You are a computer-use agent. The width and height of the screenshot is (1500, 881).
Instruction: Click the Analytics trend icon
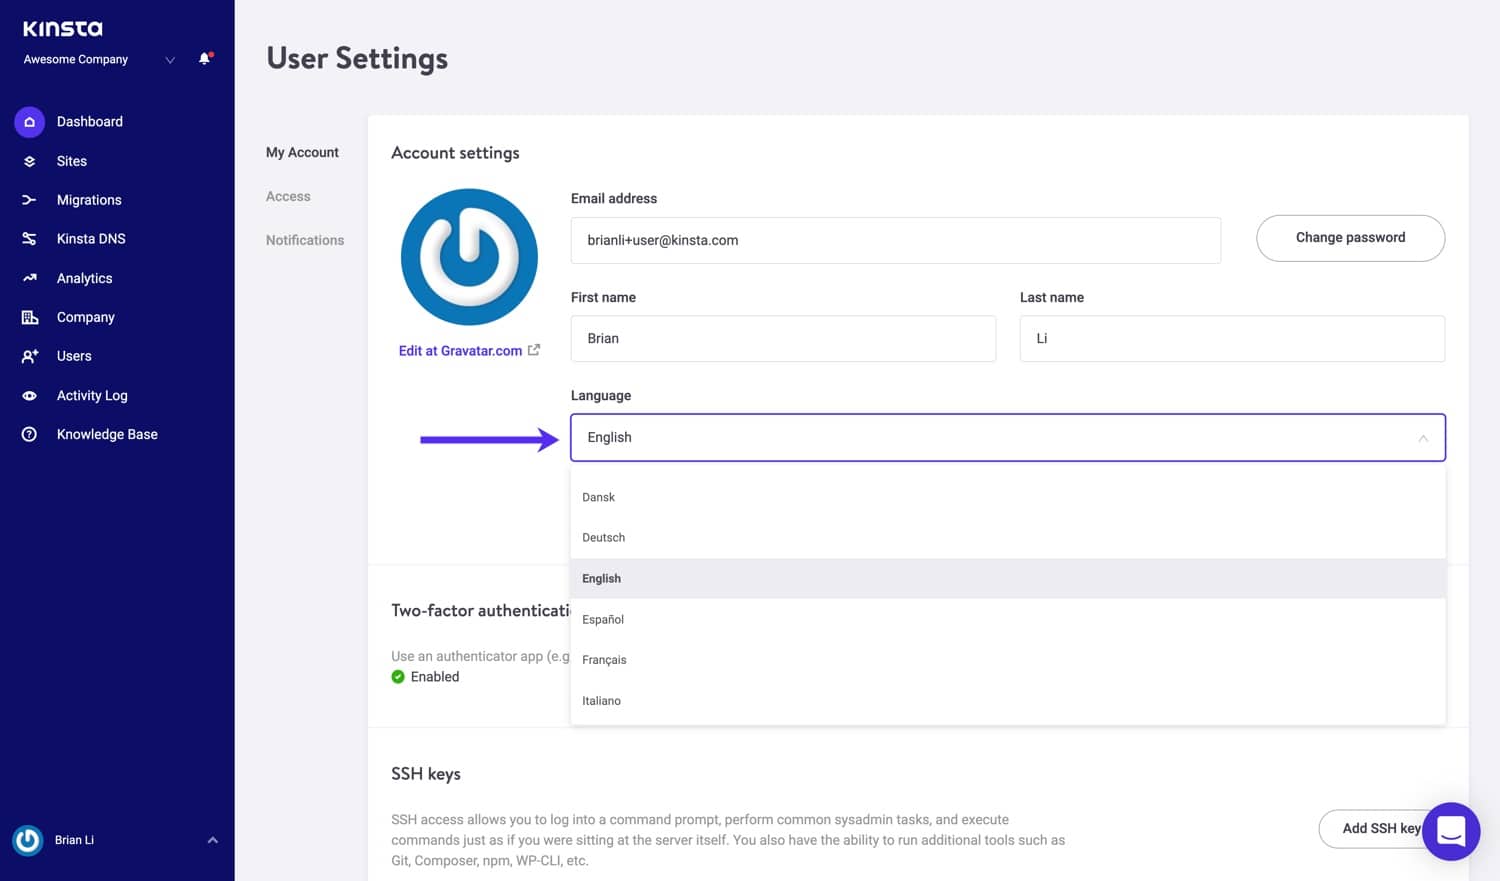(29, 278)
